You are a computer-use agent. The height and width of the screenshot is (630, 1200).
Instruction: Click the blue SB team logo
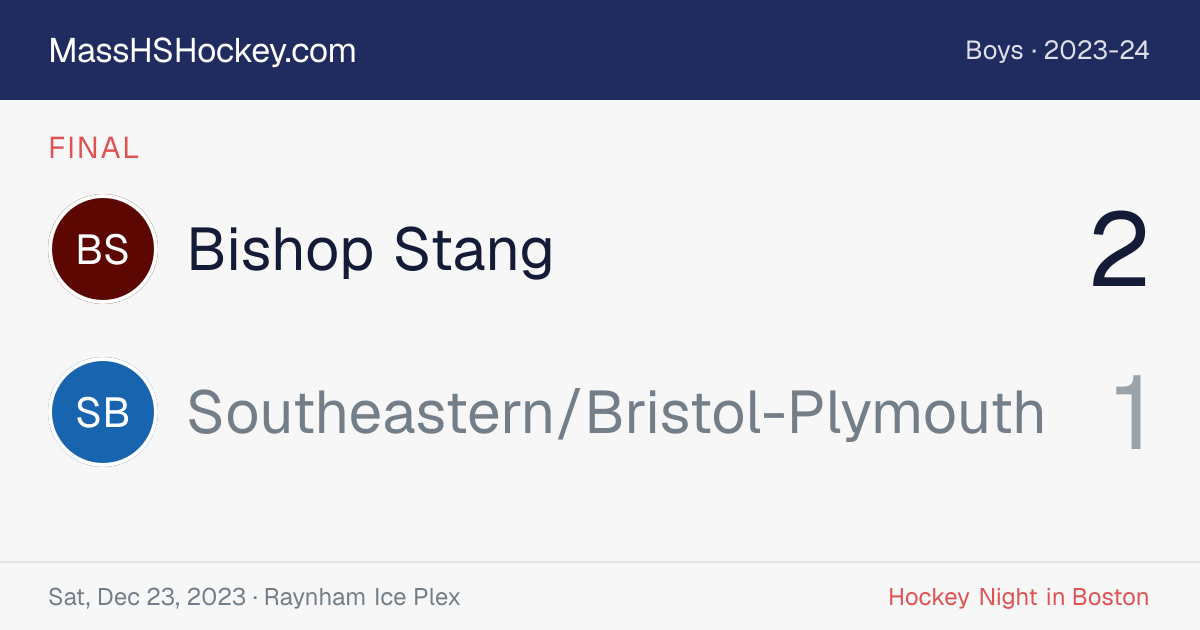point(103,412)
